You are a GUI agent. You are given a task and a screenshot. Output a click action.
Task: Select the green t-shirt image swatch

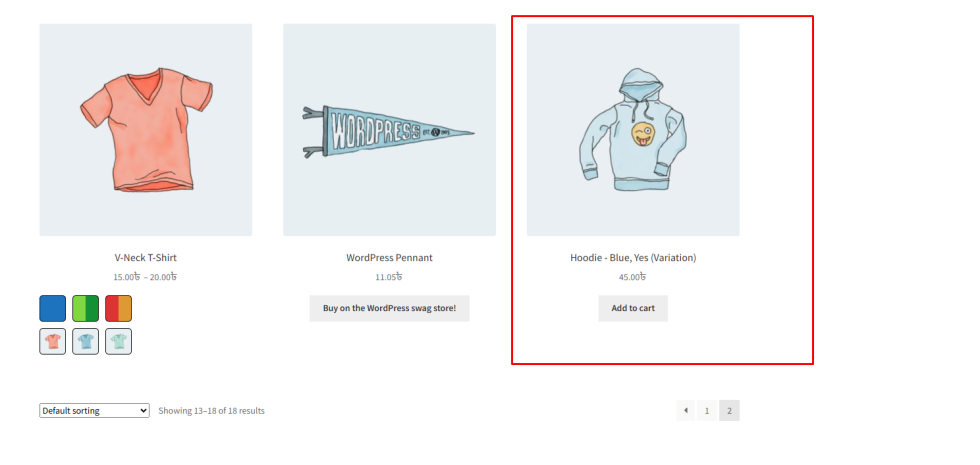[119, 341]
